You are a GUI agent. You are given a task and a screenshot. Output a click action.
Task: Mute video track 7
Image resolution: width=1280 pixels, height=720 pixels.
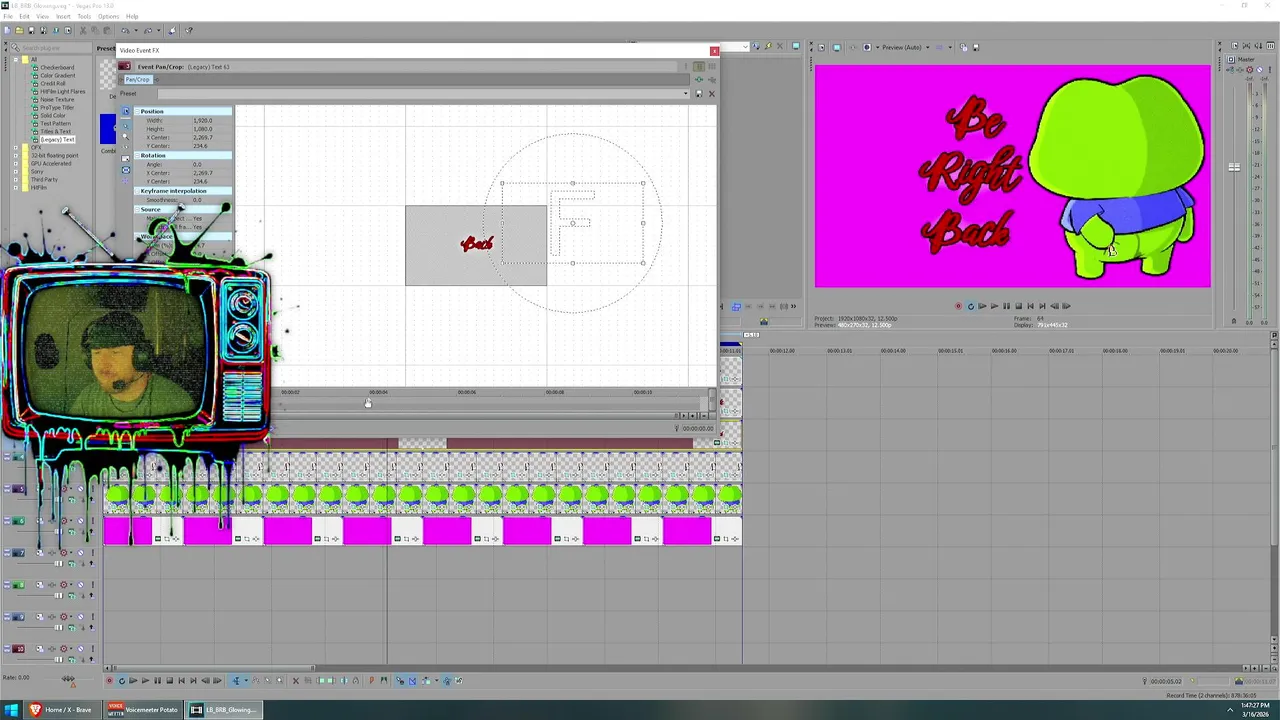pos(80,552)
